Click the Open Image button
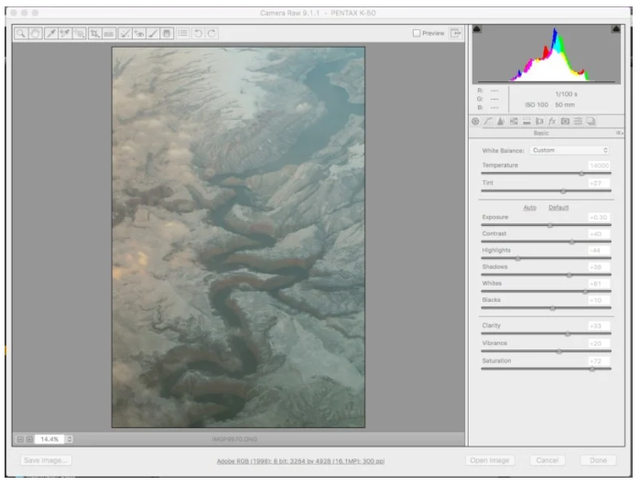The height and width of the screenshot is (485, 640). [x=490, y=461]
